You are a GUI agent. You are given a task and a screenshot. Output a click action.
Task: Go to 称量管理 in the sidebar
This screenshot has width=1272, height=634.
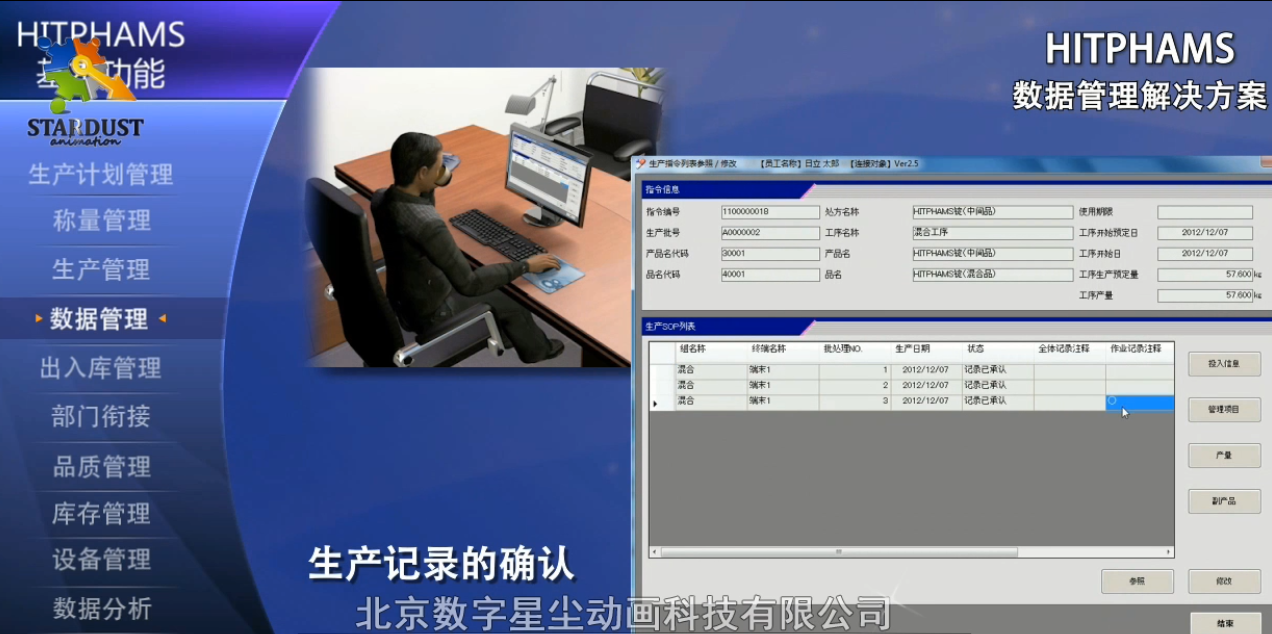[101, 221]
